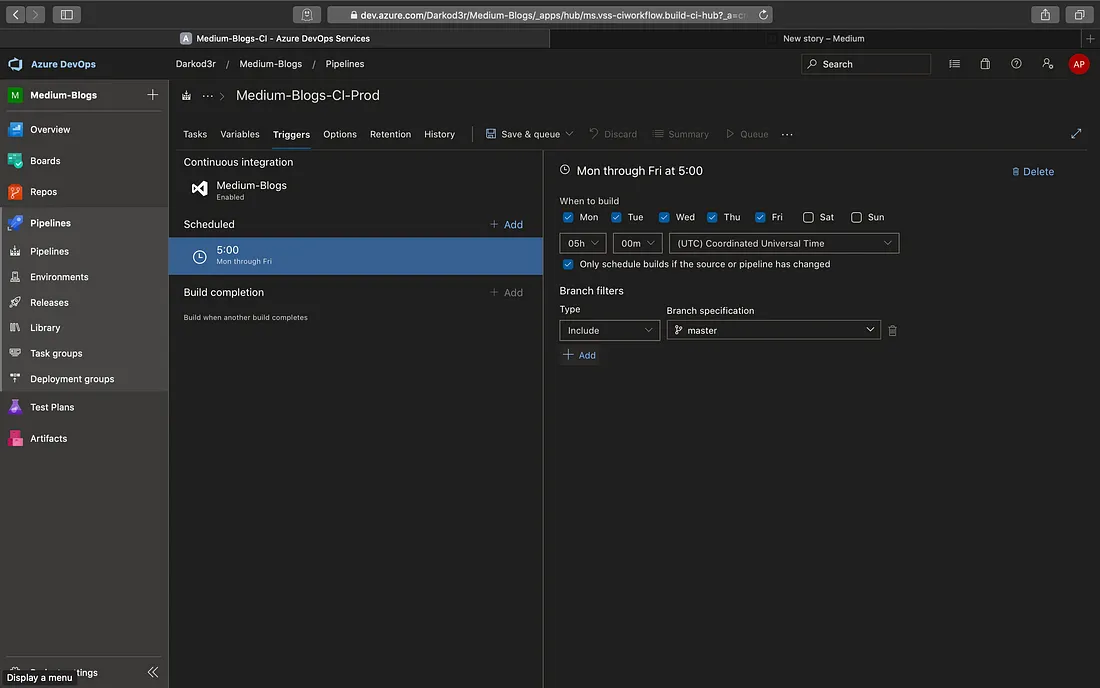Enable the Sat checkbox

point(808,217)
